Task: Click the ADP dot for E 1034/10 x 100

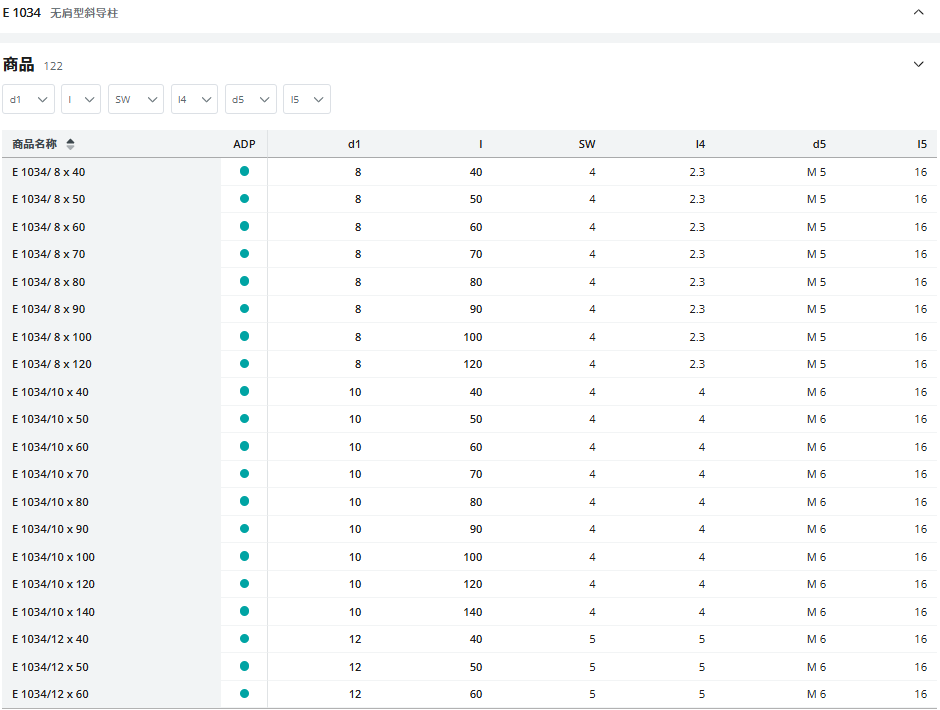Action: 244,556
